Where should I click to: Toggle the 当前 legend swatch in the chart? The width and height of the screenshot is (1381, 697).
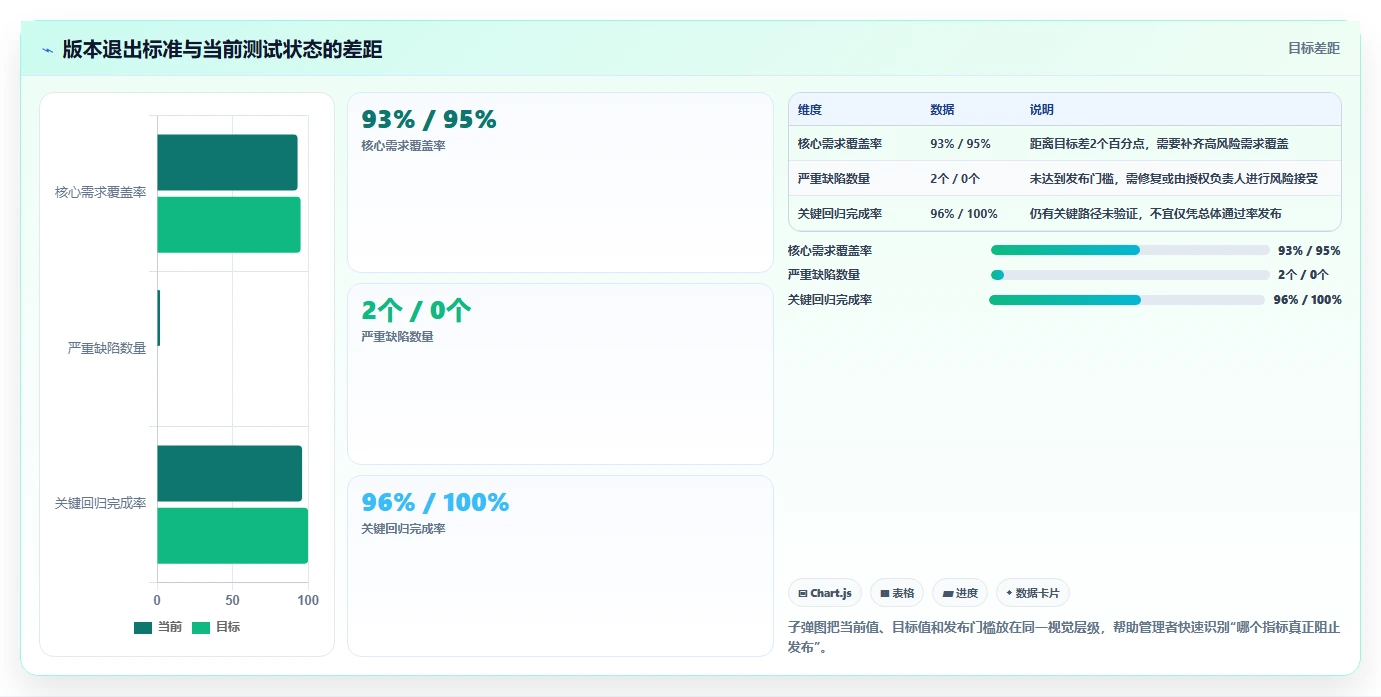pyautogui.click(x=143, y=628)
